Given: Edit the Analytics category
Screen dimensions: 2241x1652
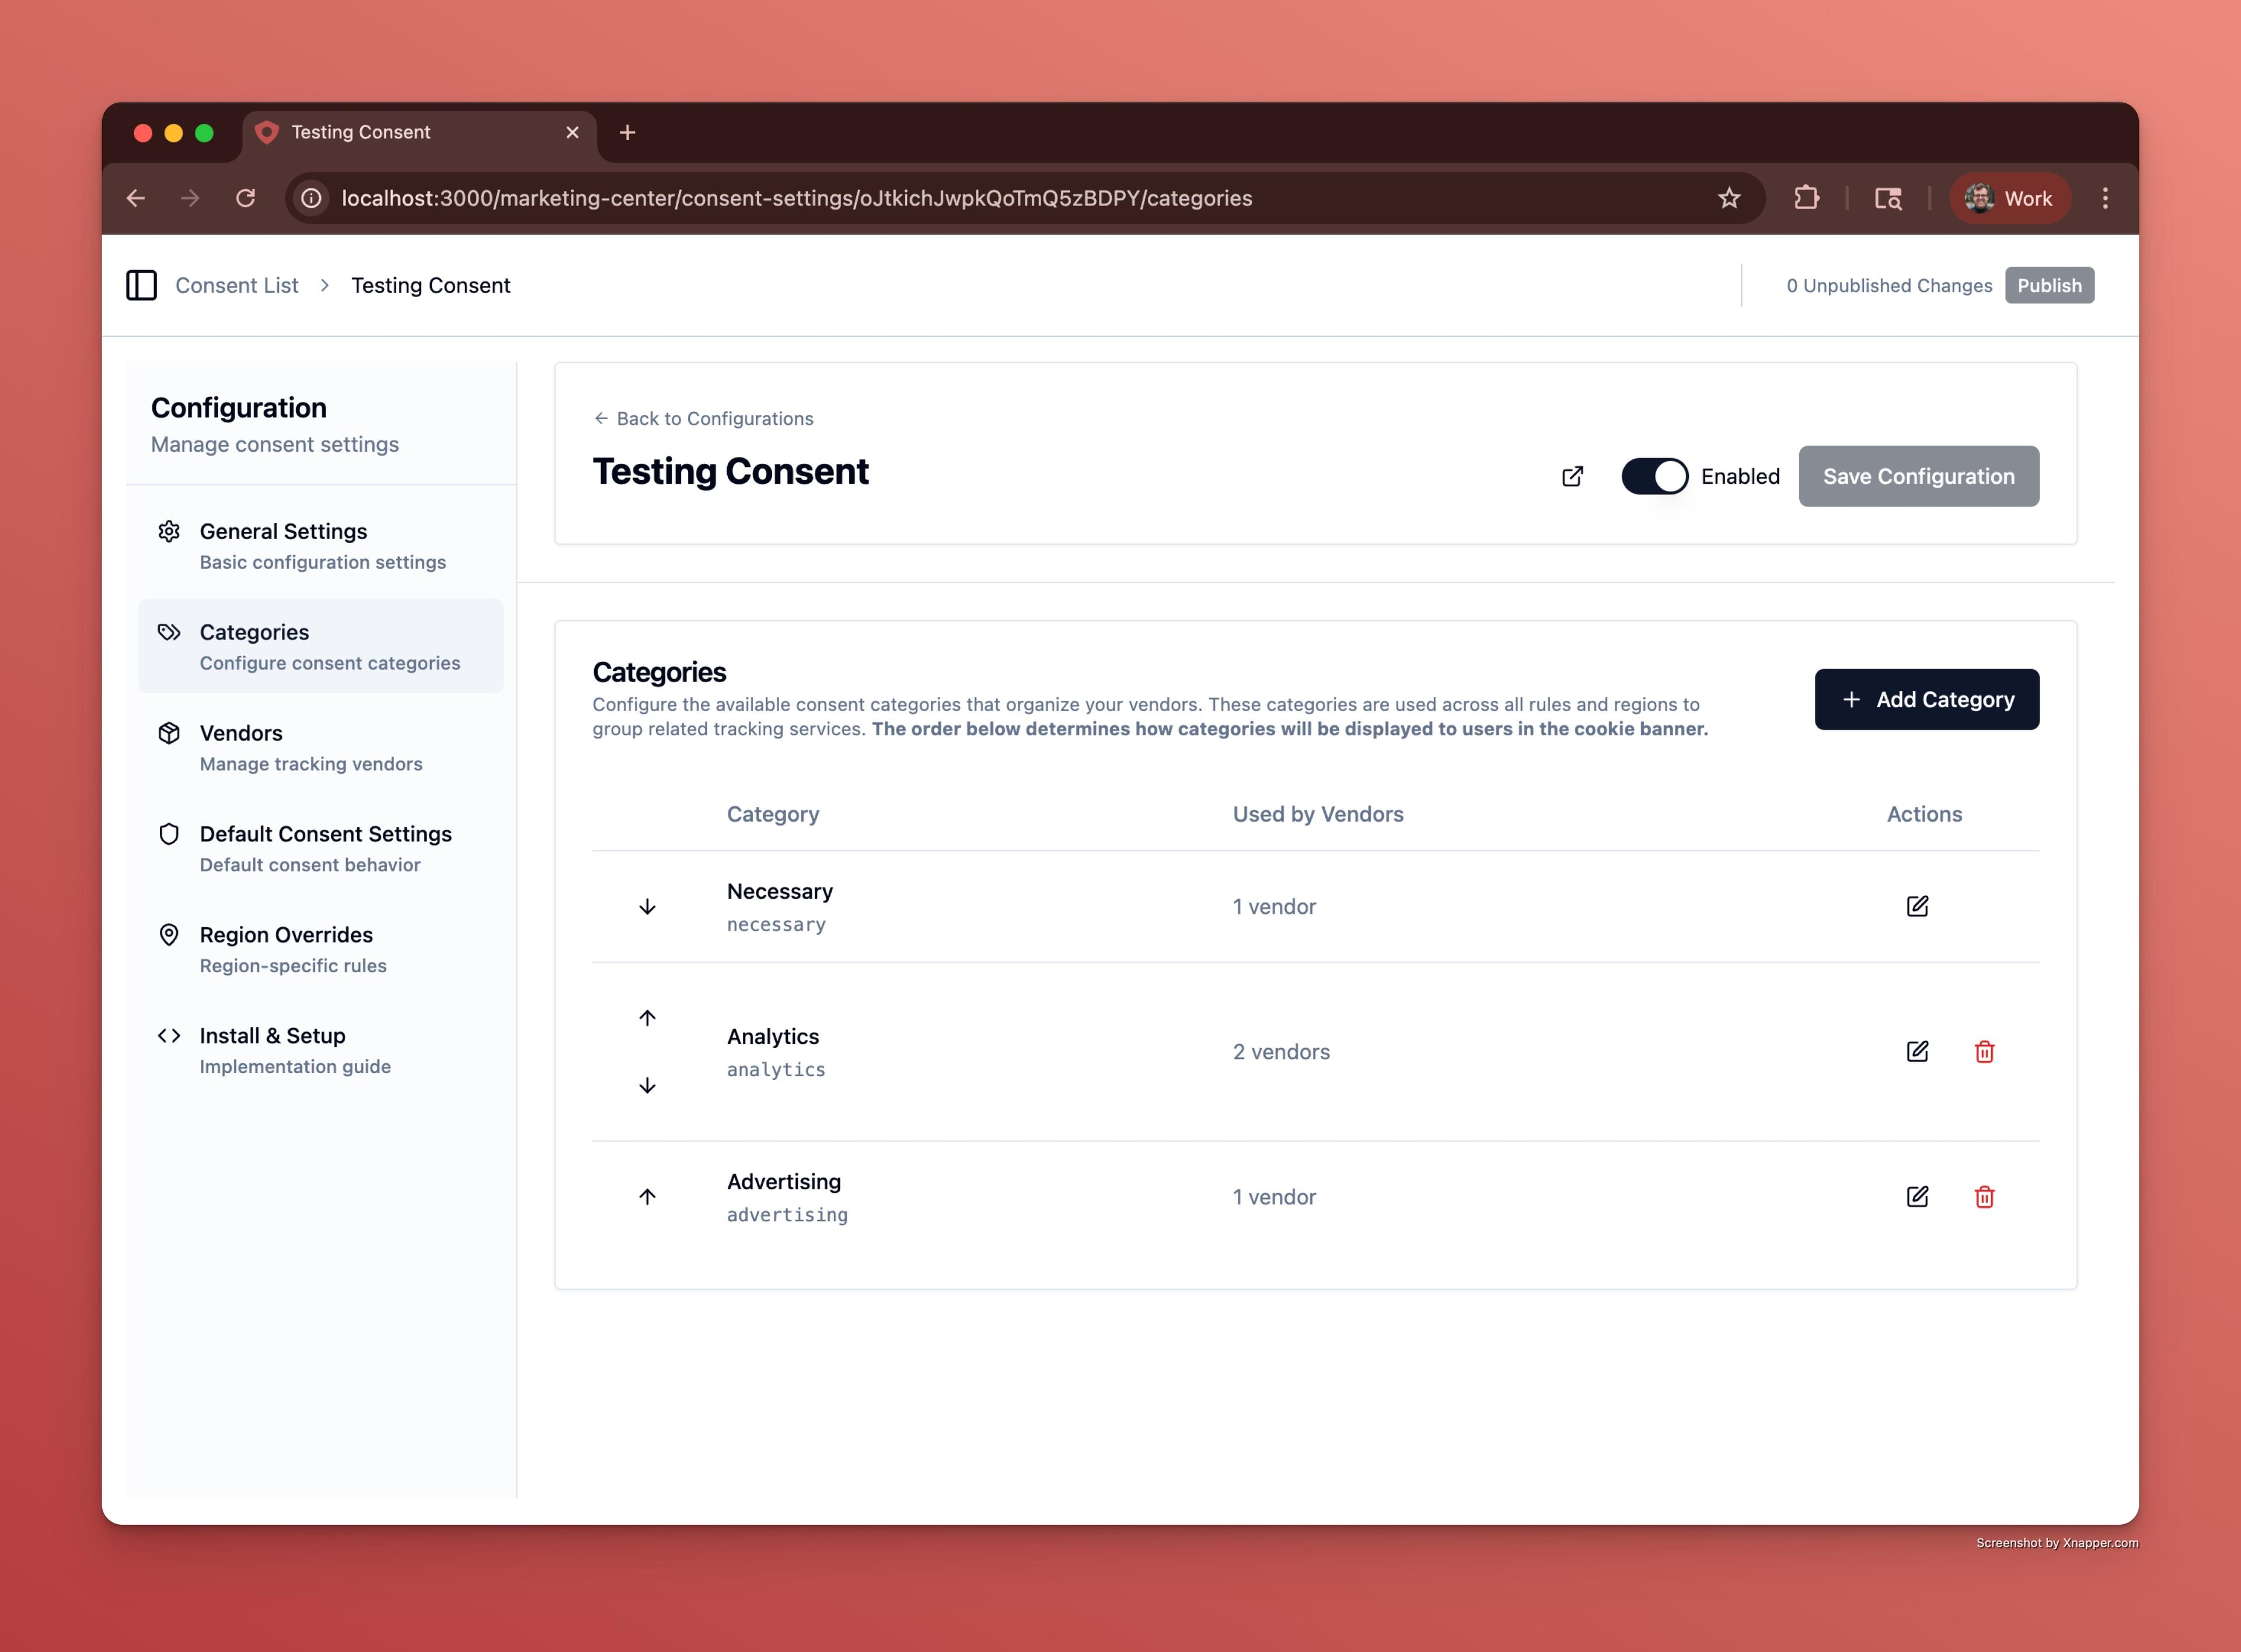Looking at the screenshot, I should (1917, 1051).
